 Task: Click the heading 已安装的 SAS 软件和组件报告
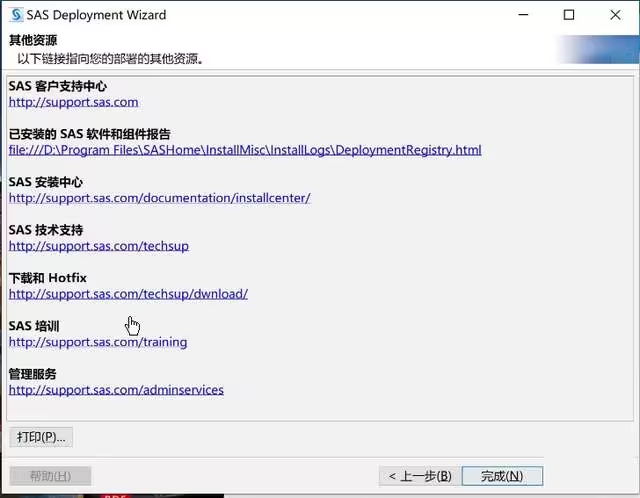click(89, 134)
